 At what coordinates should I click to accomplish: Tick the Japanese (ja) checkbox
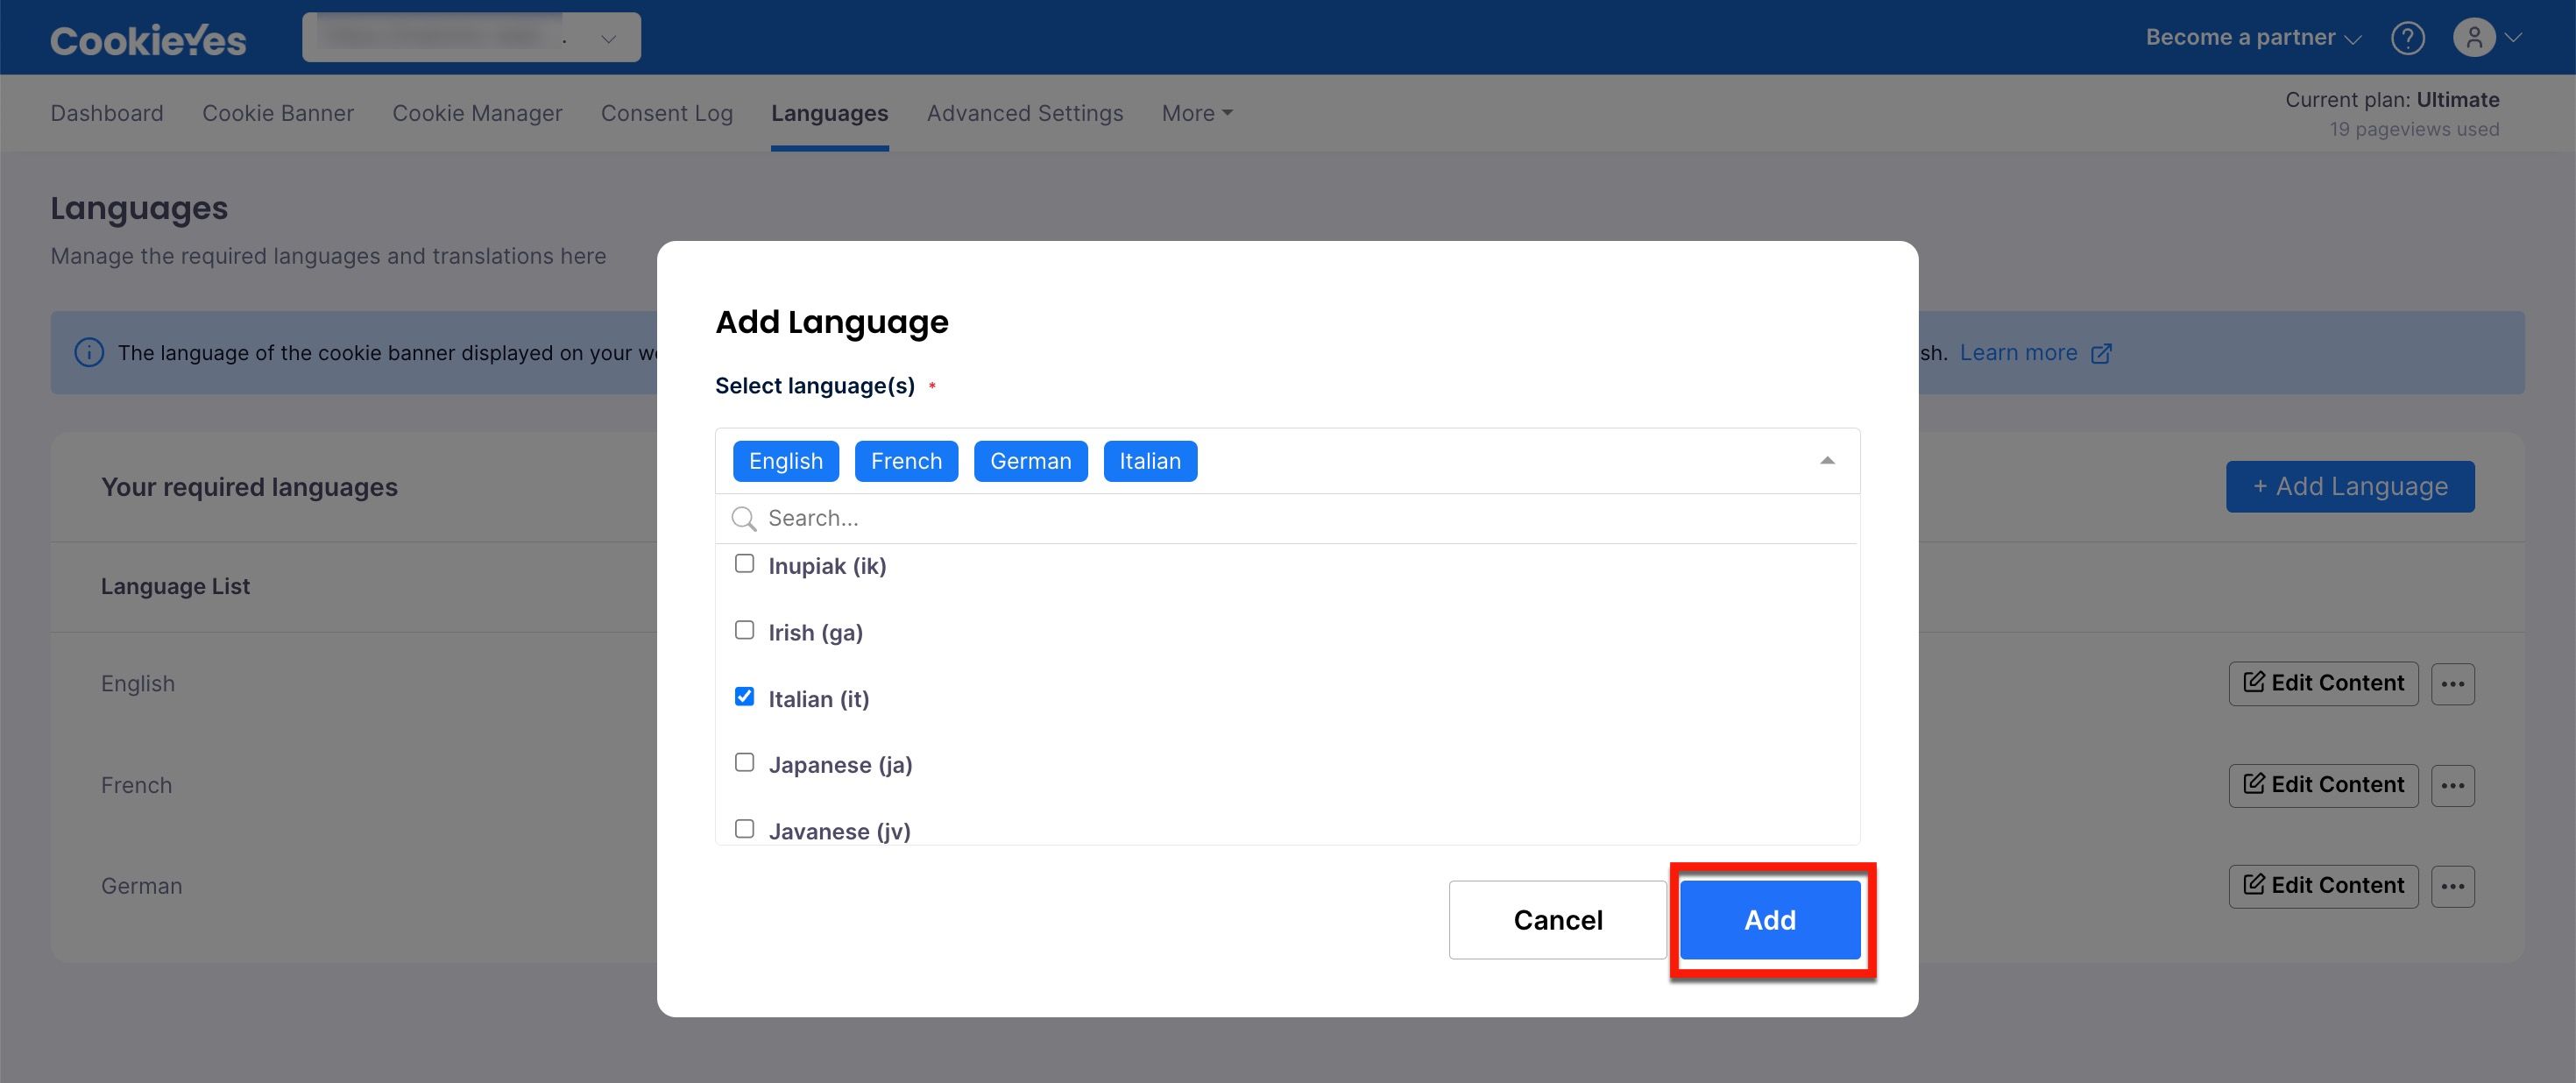click(x=744, y=763)
